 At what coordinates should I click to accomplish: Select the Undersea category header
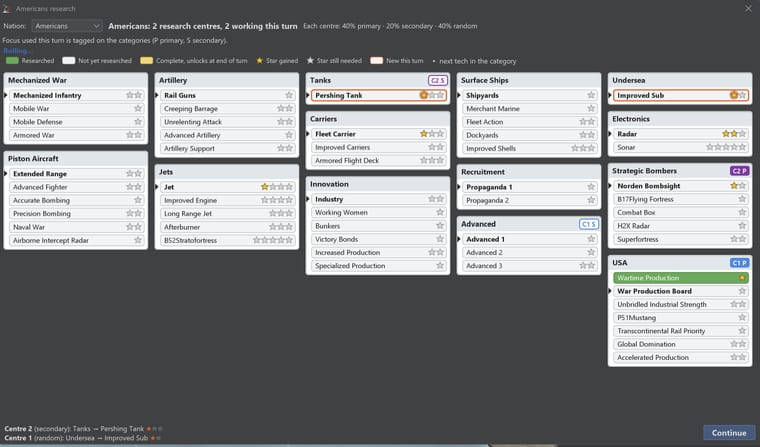pos(680,80)
